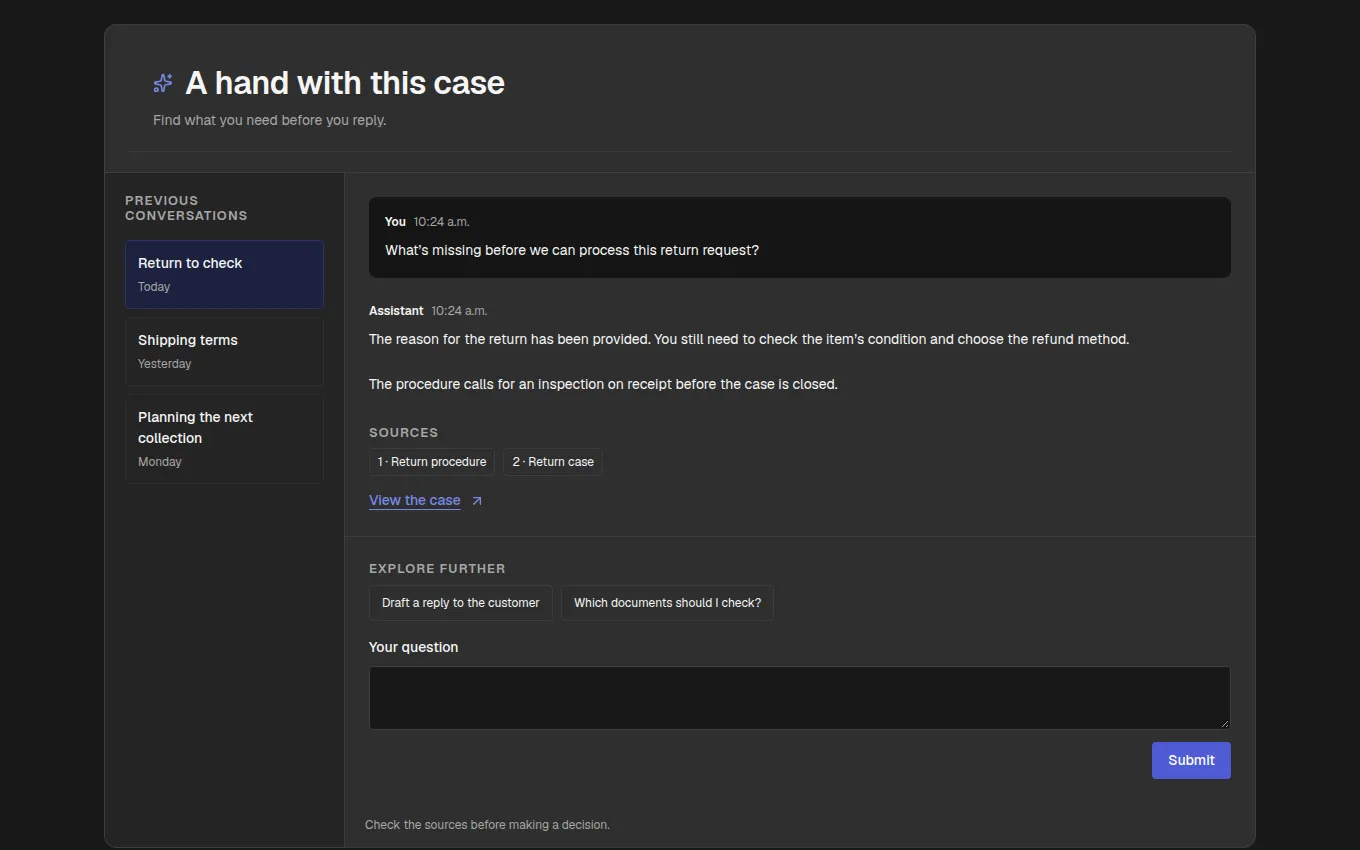Click the Explore Further section heading

tap(437, 569)
